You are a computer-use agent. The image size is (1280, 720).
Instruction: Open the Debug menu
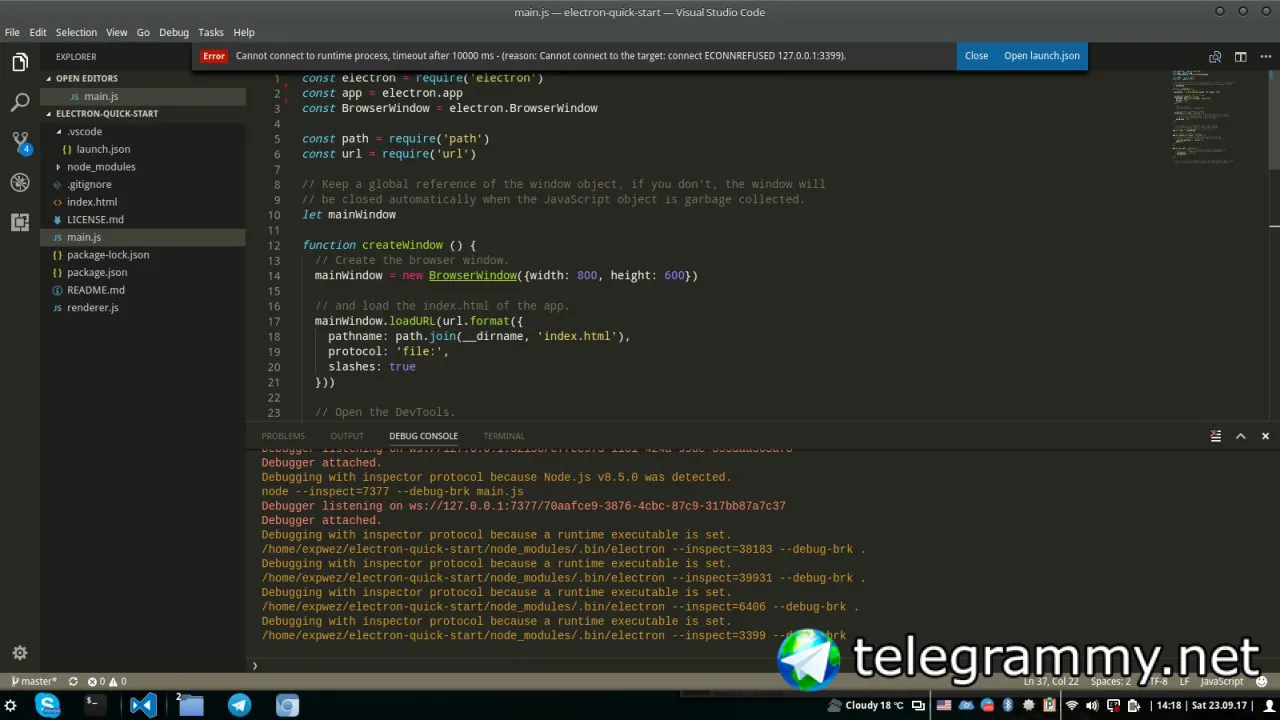(x=174, y=32)
